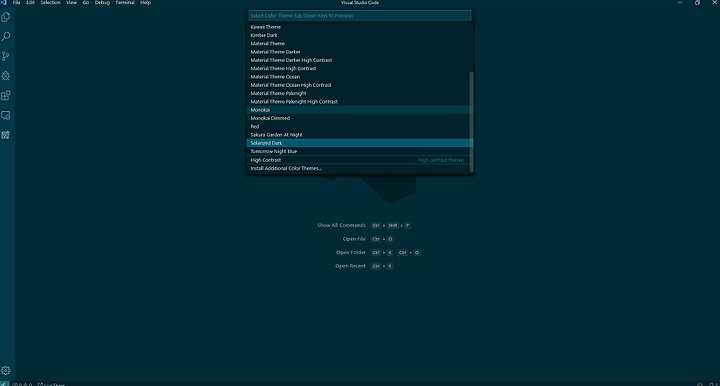Click the Open File welcome shortcut label
This screenshot has width=720, height=386.
click(354, 239)
